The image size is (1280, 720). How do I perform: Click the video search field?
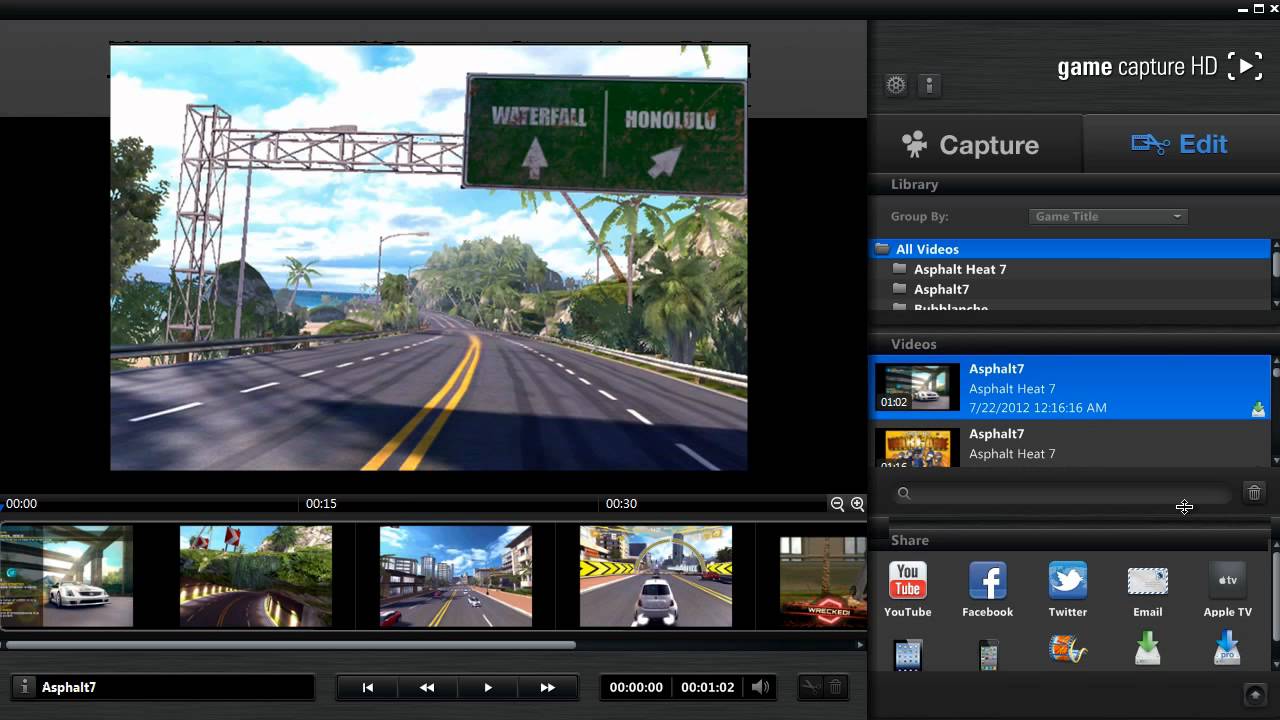(x=1063, y=493)
